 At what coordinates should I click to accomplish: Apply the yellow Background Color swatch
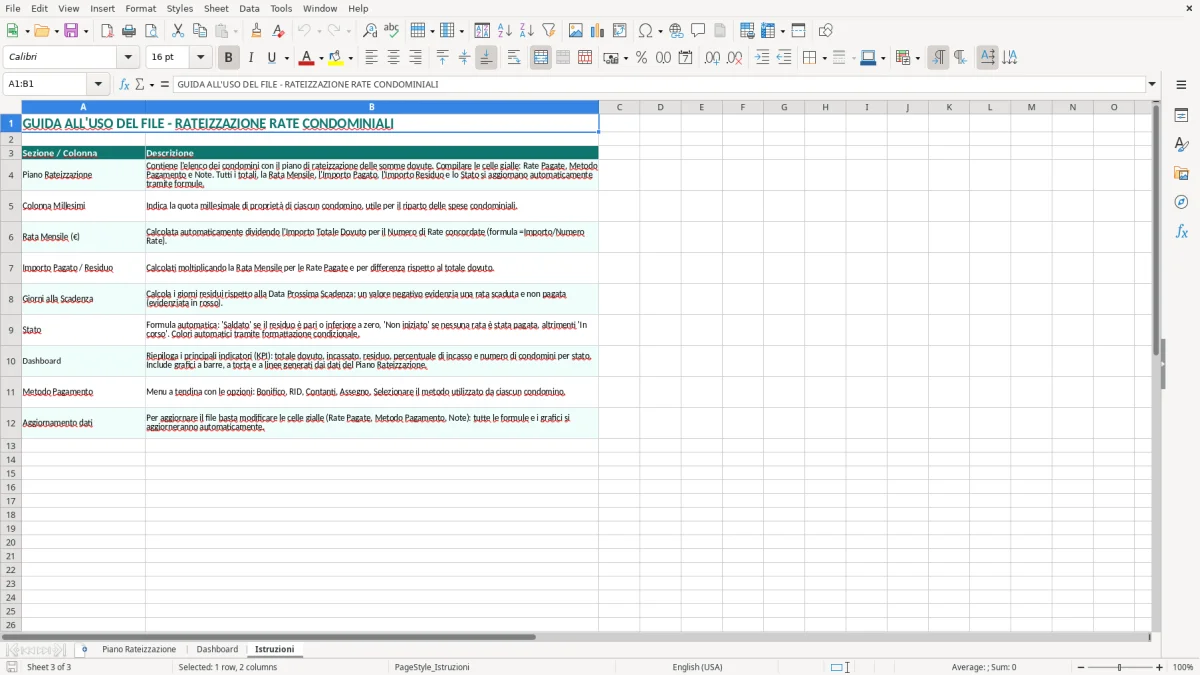(336, 58)
